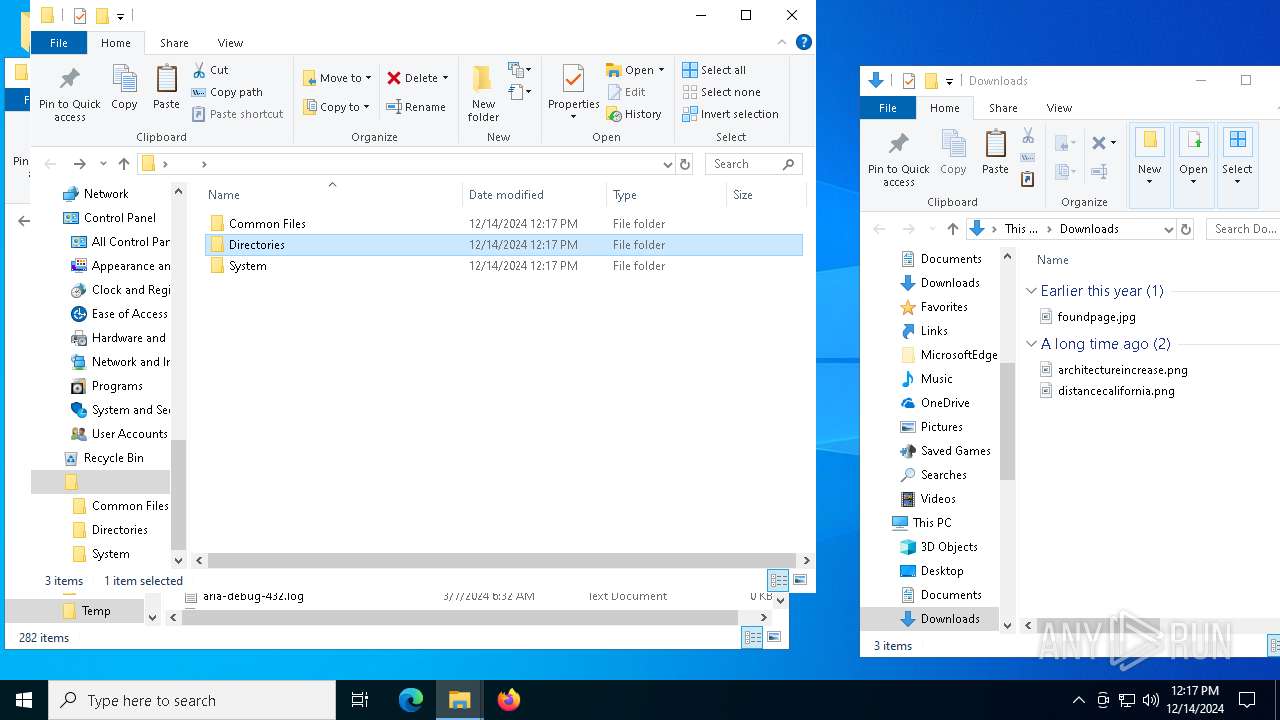Switch to View tab in Downloads window
The image size is (1280, 720).
tap(1059, 108)
